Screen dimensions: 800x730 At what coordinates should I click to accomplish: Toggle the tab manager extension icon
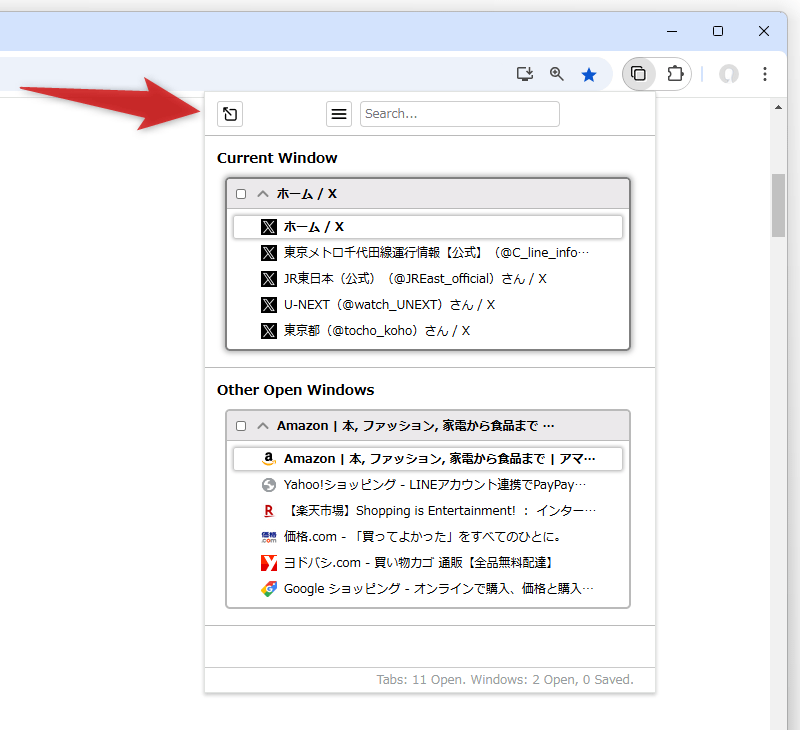pos(638,74)
